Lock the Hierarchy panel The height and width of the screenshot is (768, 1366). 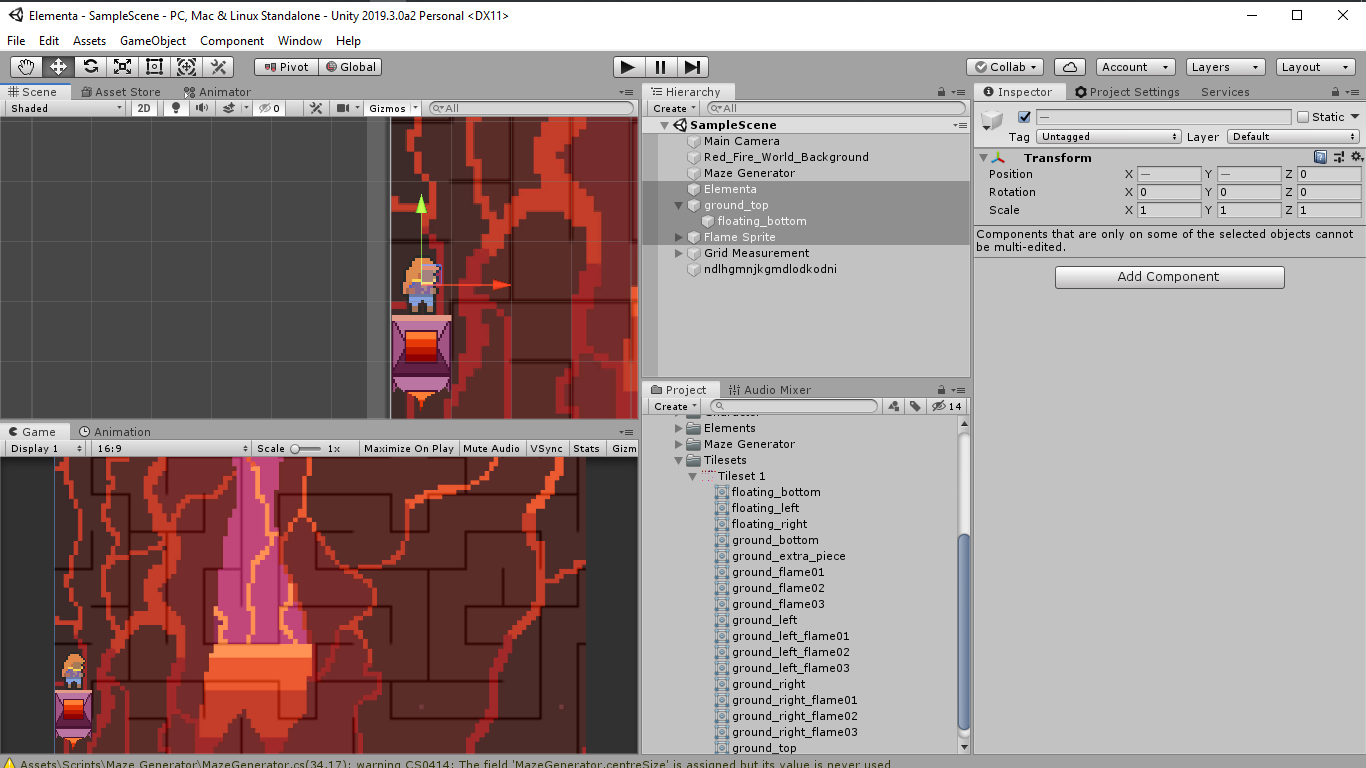[941, 92]
